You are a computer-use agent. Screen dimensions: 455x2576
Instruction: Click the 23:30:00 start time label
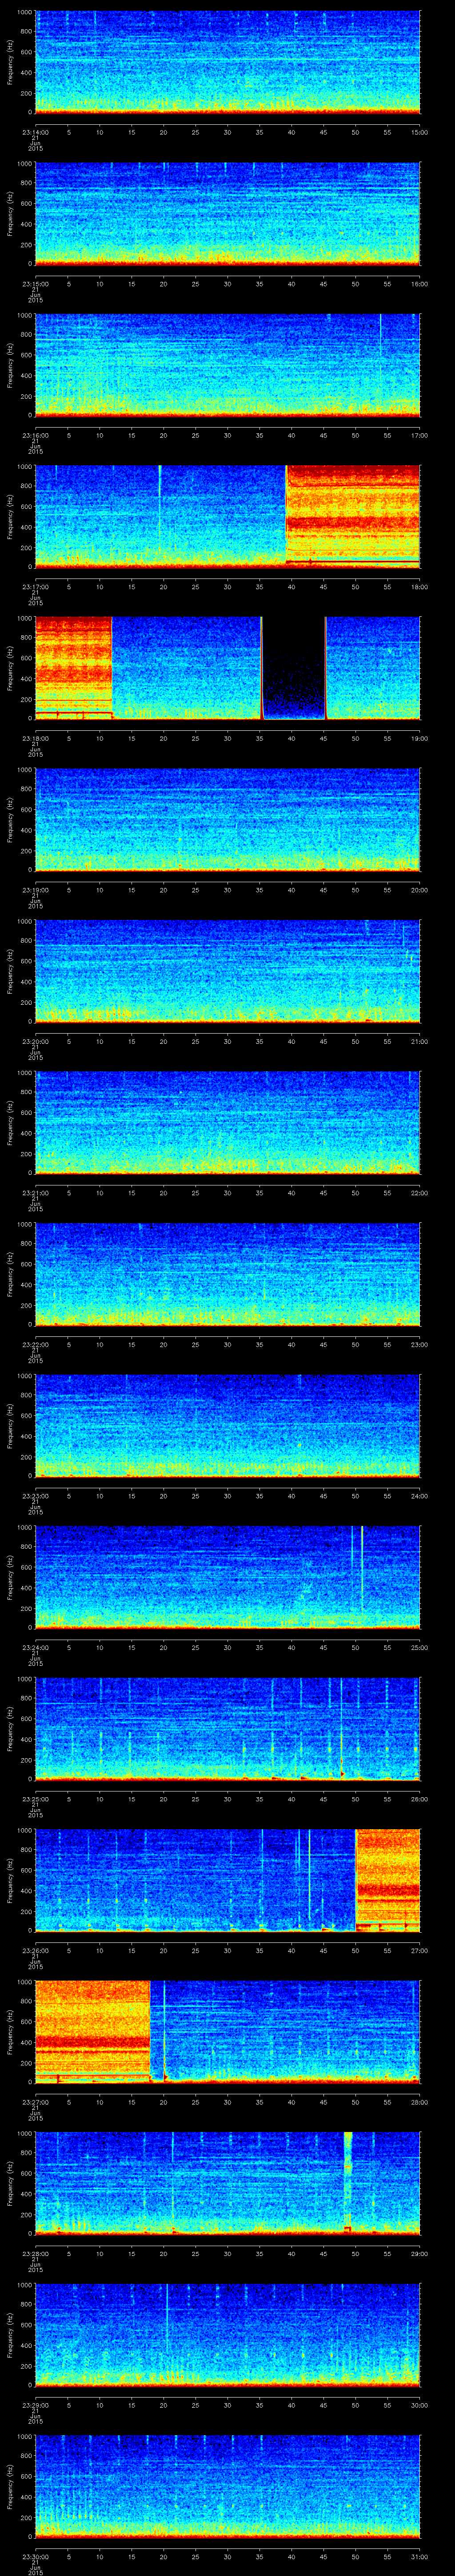point(35,2556)
